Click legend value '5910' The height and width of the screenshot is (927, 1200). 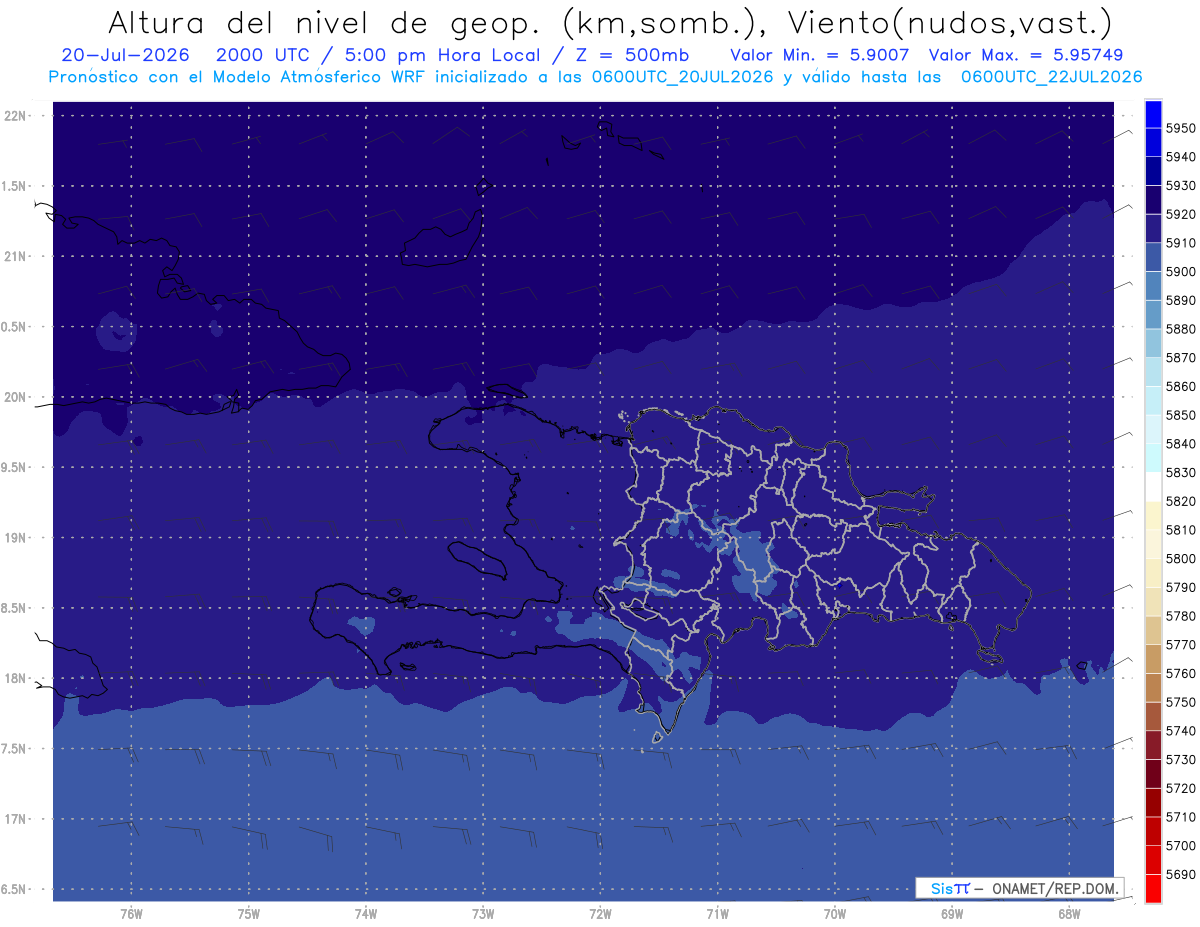point(1181,243)
